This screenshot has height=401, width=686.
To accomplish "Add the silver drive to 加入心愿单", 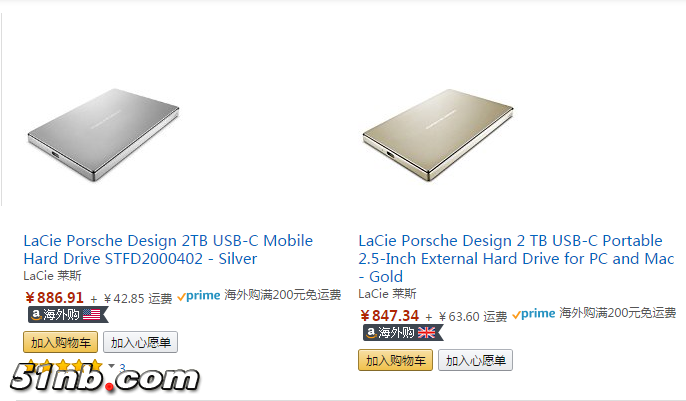I will pos(140,342).
